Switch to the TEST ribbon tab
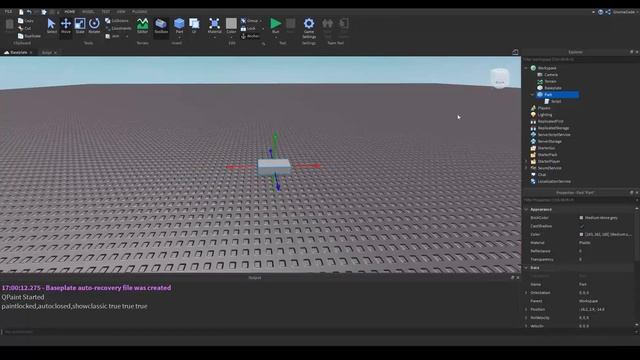Image resolution: width=640 pixels, height=360 pixels. [x=106, y=12]
